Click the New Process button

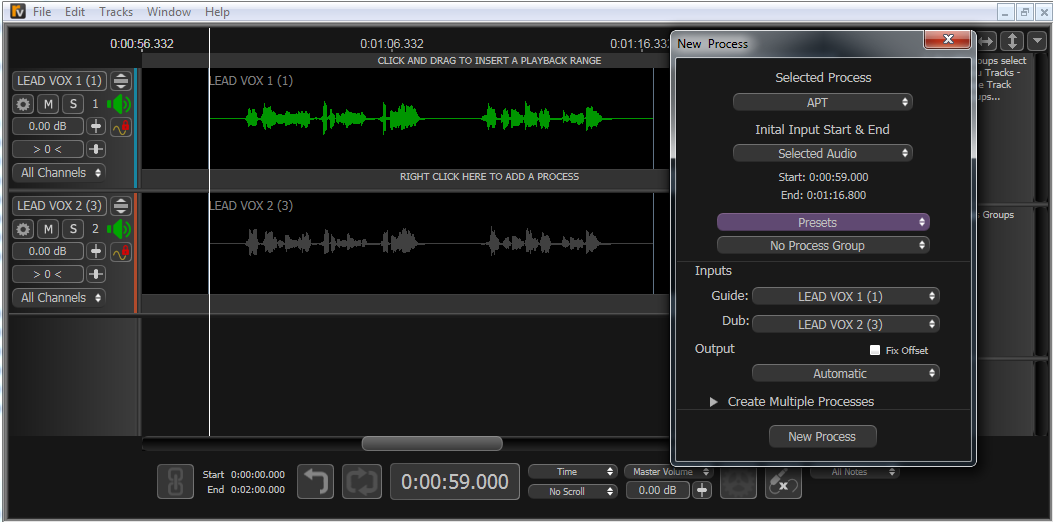pos(822,436)
